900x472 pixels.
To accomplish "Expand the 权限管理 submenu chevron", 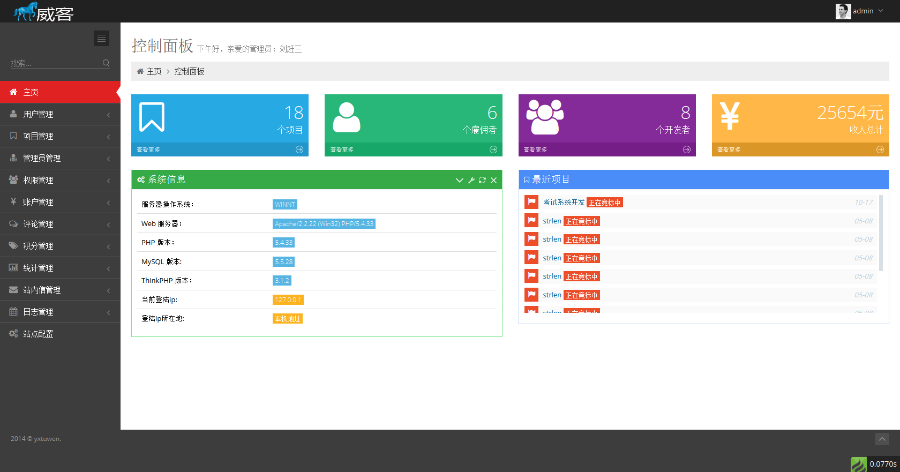I will click(108, 181).
